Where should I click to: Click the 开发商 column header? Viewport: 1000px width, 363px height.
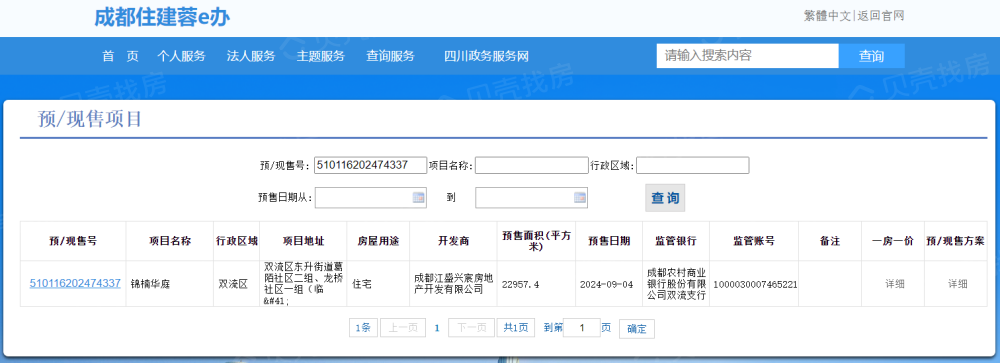coord(453,241)
